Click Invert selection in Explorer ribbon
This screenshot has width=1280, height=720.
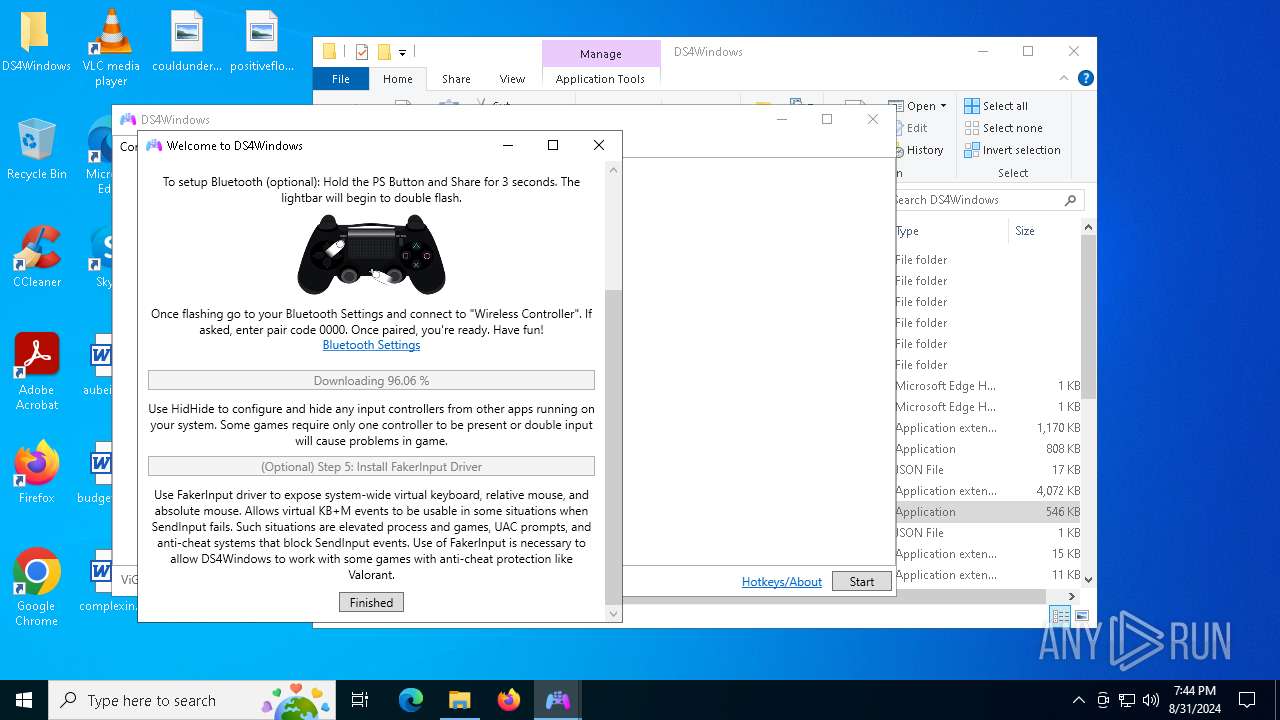(1012, 150)
